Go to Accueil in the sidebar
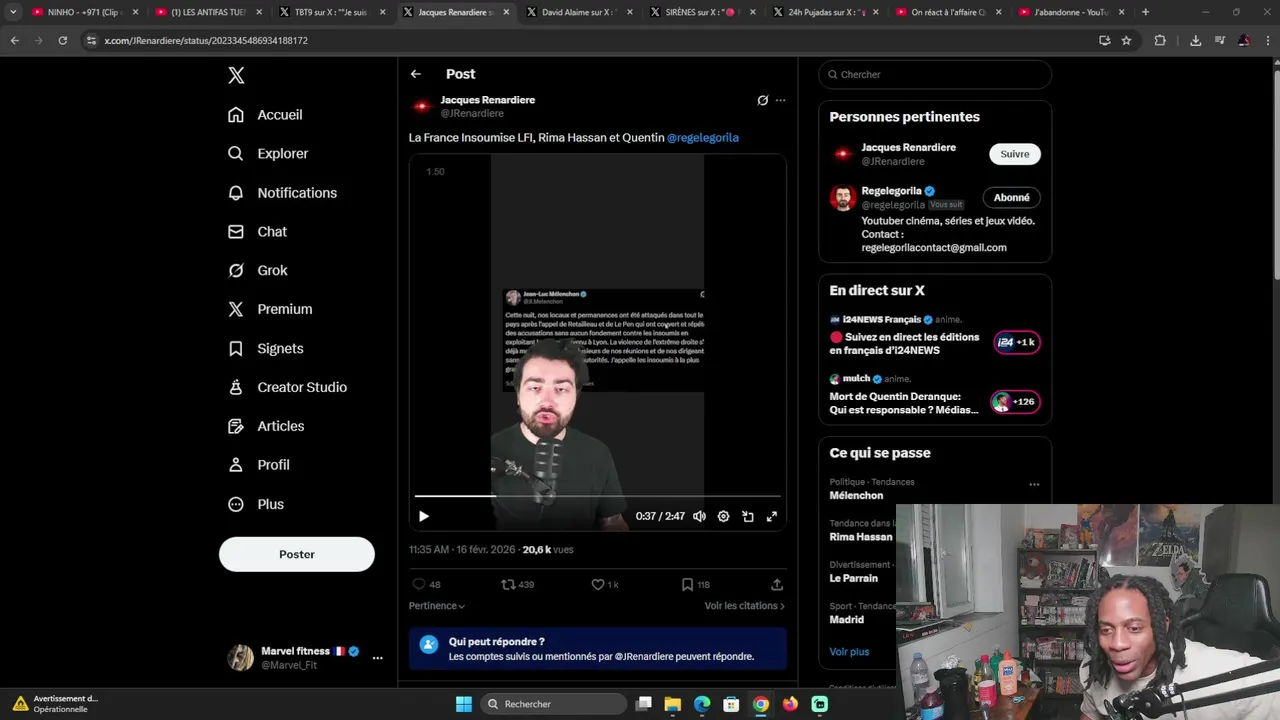 (265, 115)
